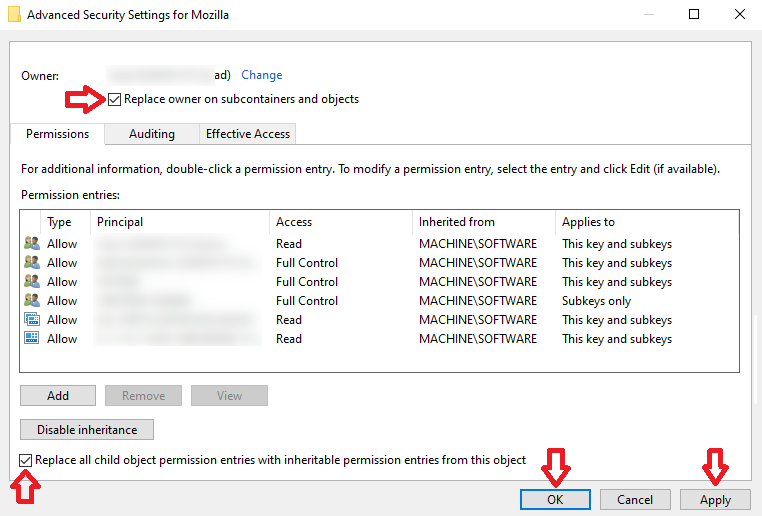Click the icon of the Subkeys only entry
Viewport: 762px width, 516px height.
[30, 301]
